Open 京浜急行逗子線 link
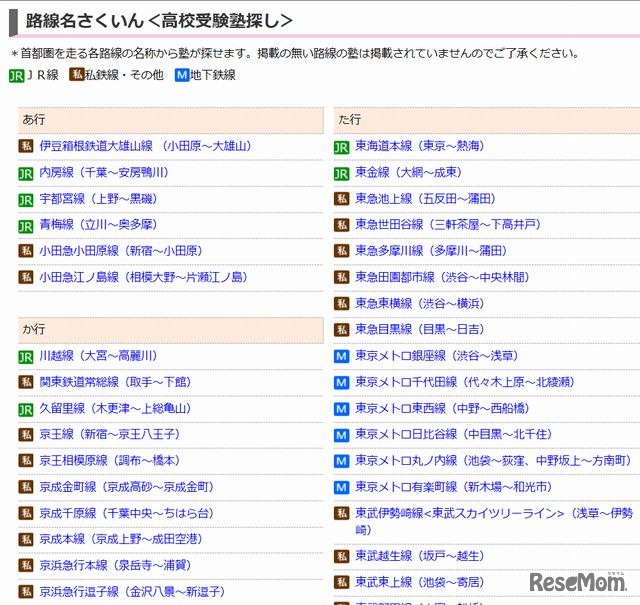 click(x=132, y=592)
